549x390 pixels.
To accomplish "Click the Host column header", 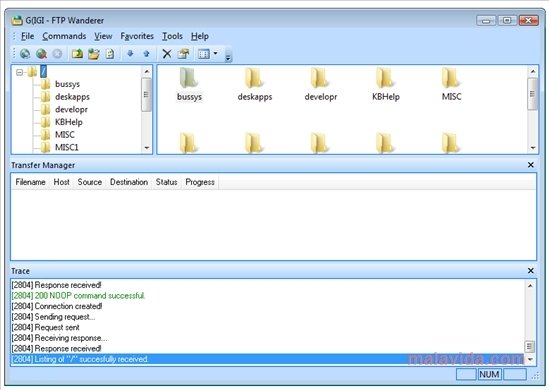I will click(61, 182).
